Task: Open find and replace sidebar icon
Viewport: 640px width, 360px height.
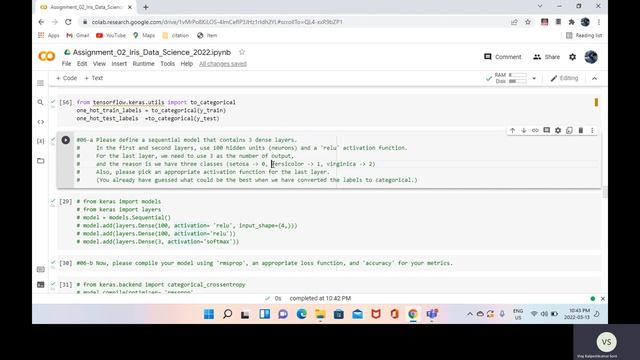Action: (40, 102)
